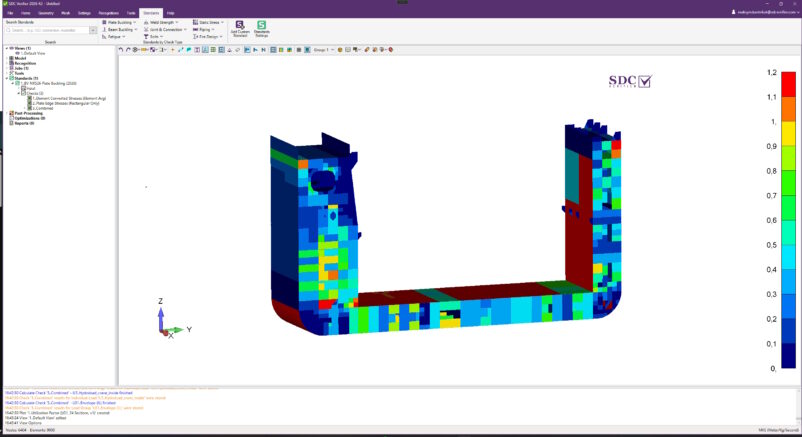Click the Nodes count in status bar
The height and width of the screenshot is (437, 802).
15,430
